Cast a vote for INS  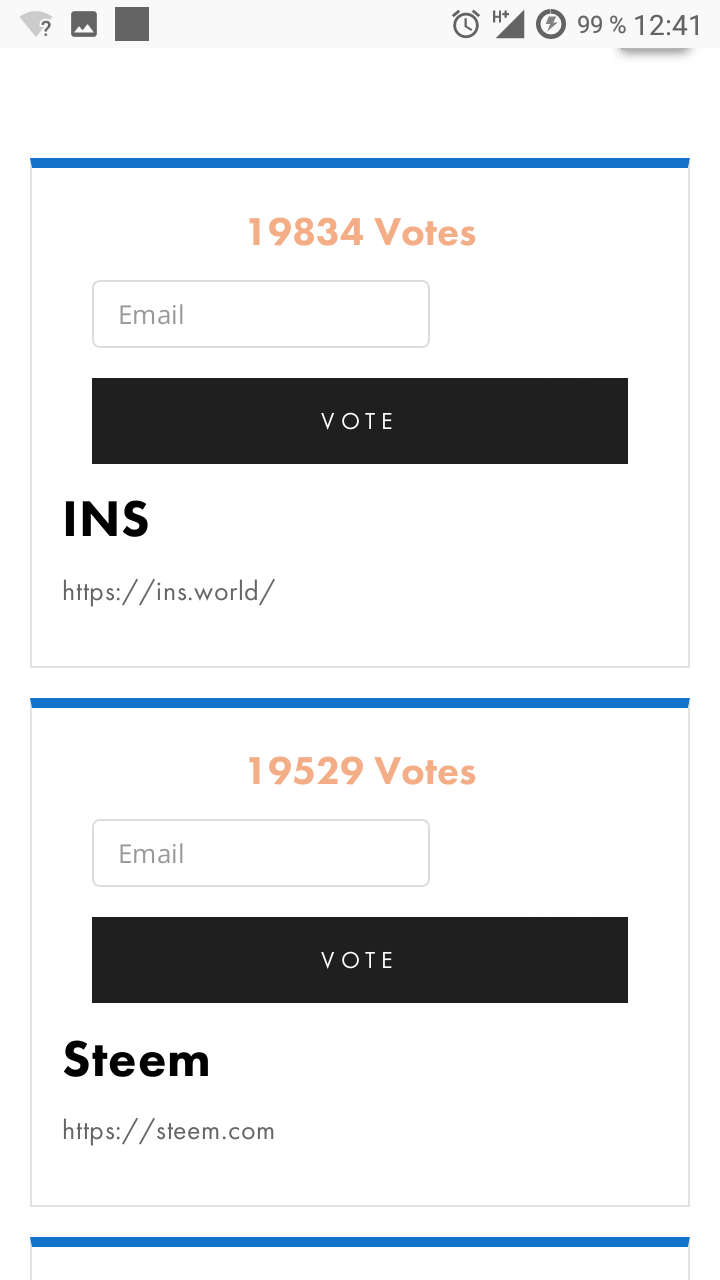click(x=360, y=421)
